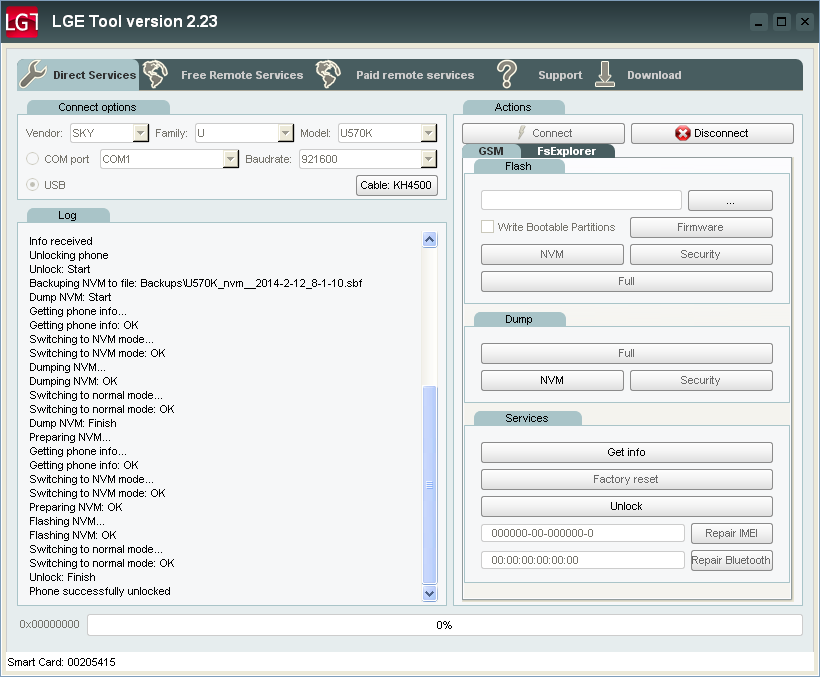Click log line 'Flashing NVM: OK'
The width and height of the screenshot is (820, 677).
(x=73, y=535)
